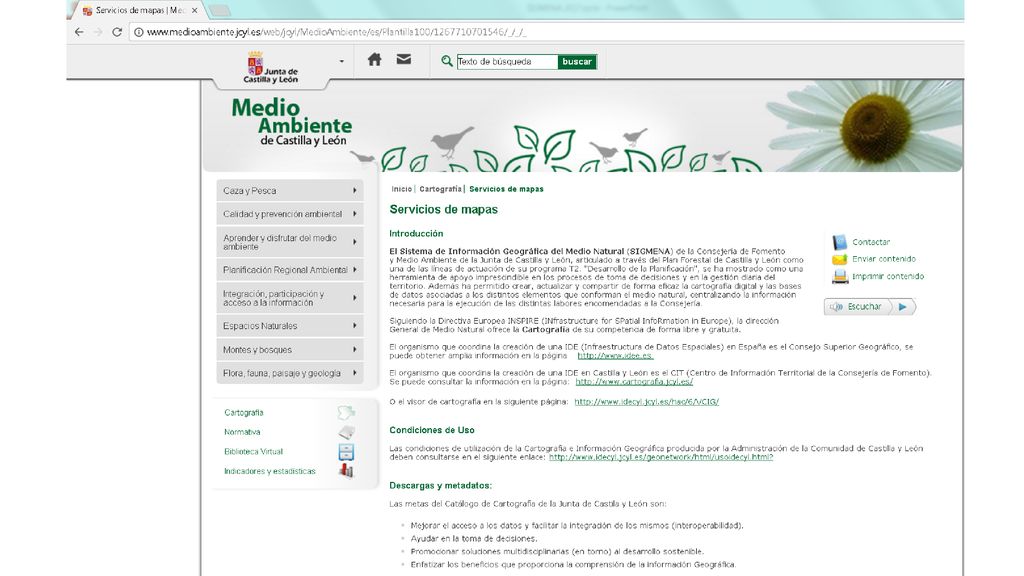The image size is (1024, 576).
Task: Open the Normativa sidebar link
Action: coord(242,432)
